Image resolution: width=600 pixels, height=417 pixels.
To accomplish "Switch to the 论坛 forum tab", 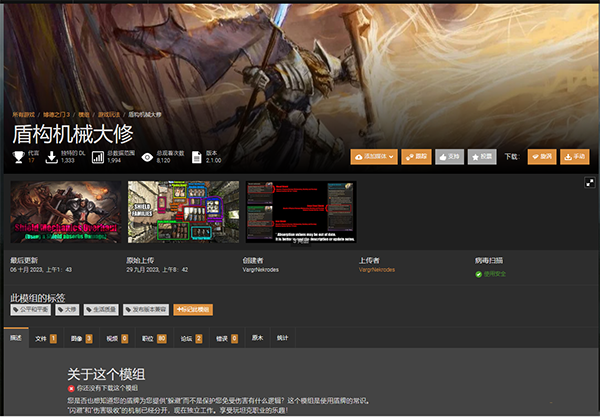I will (191, 339).
